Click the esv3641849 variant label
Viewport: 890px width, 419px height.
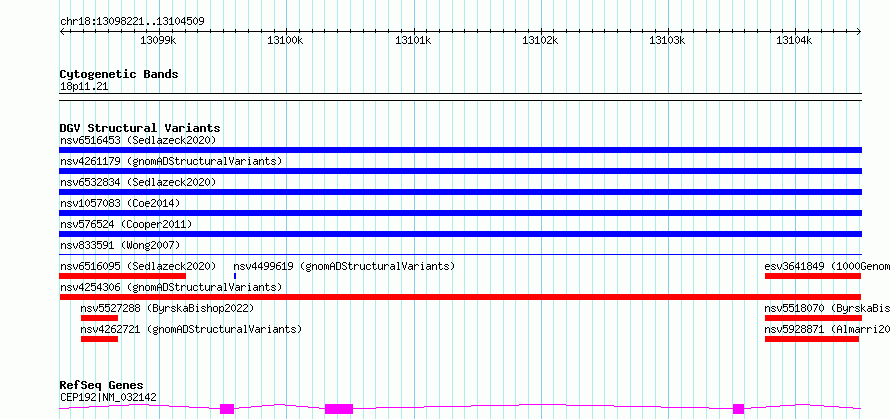click(827, 266)
